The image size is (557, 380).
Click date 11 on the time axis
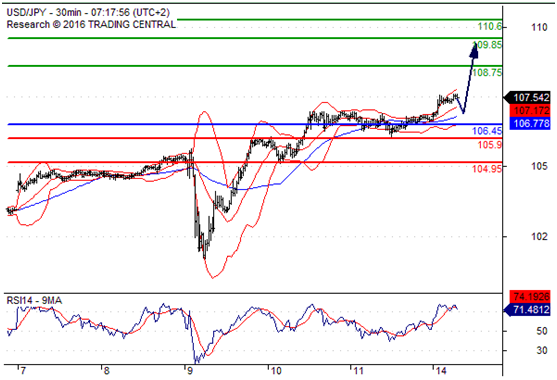click(x=359, y=371)
